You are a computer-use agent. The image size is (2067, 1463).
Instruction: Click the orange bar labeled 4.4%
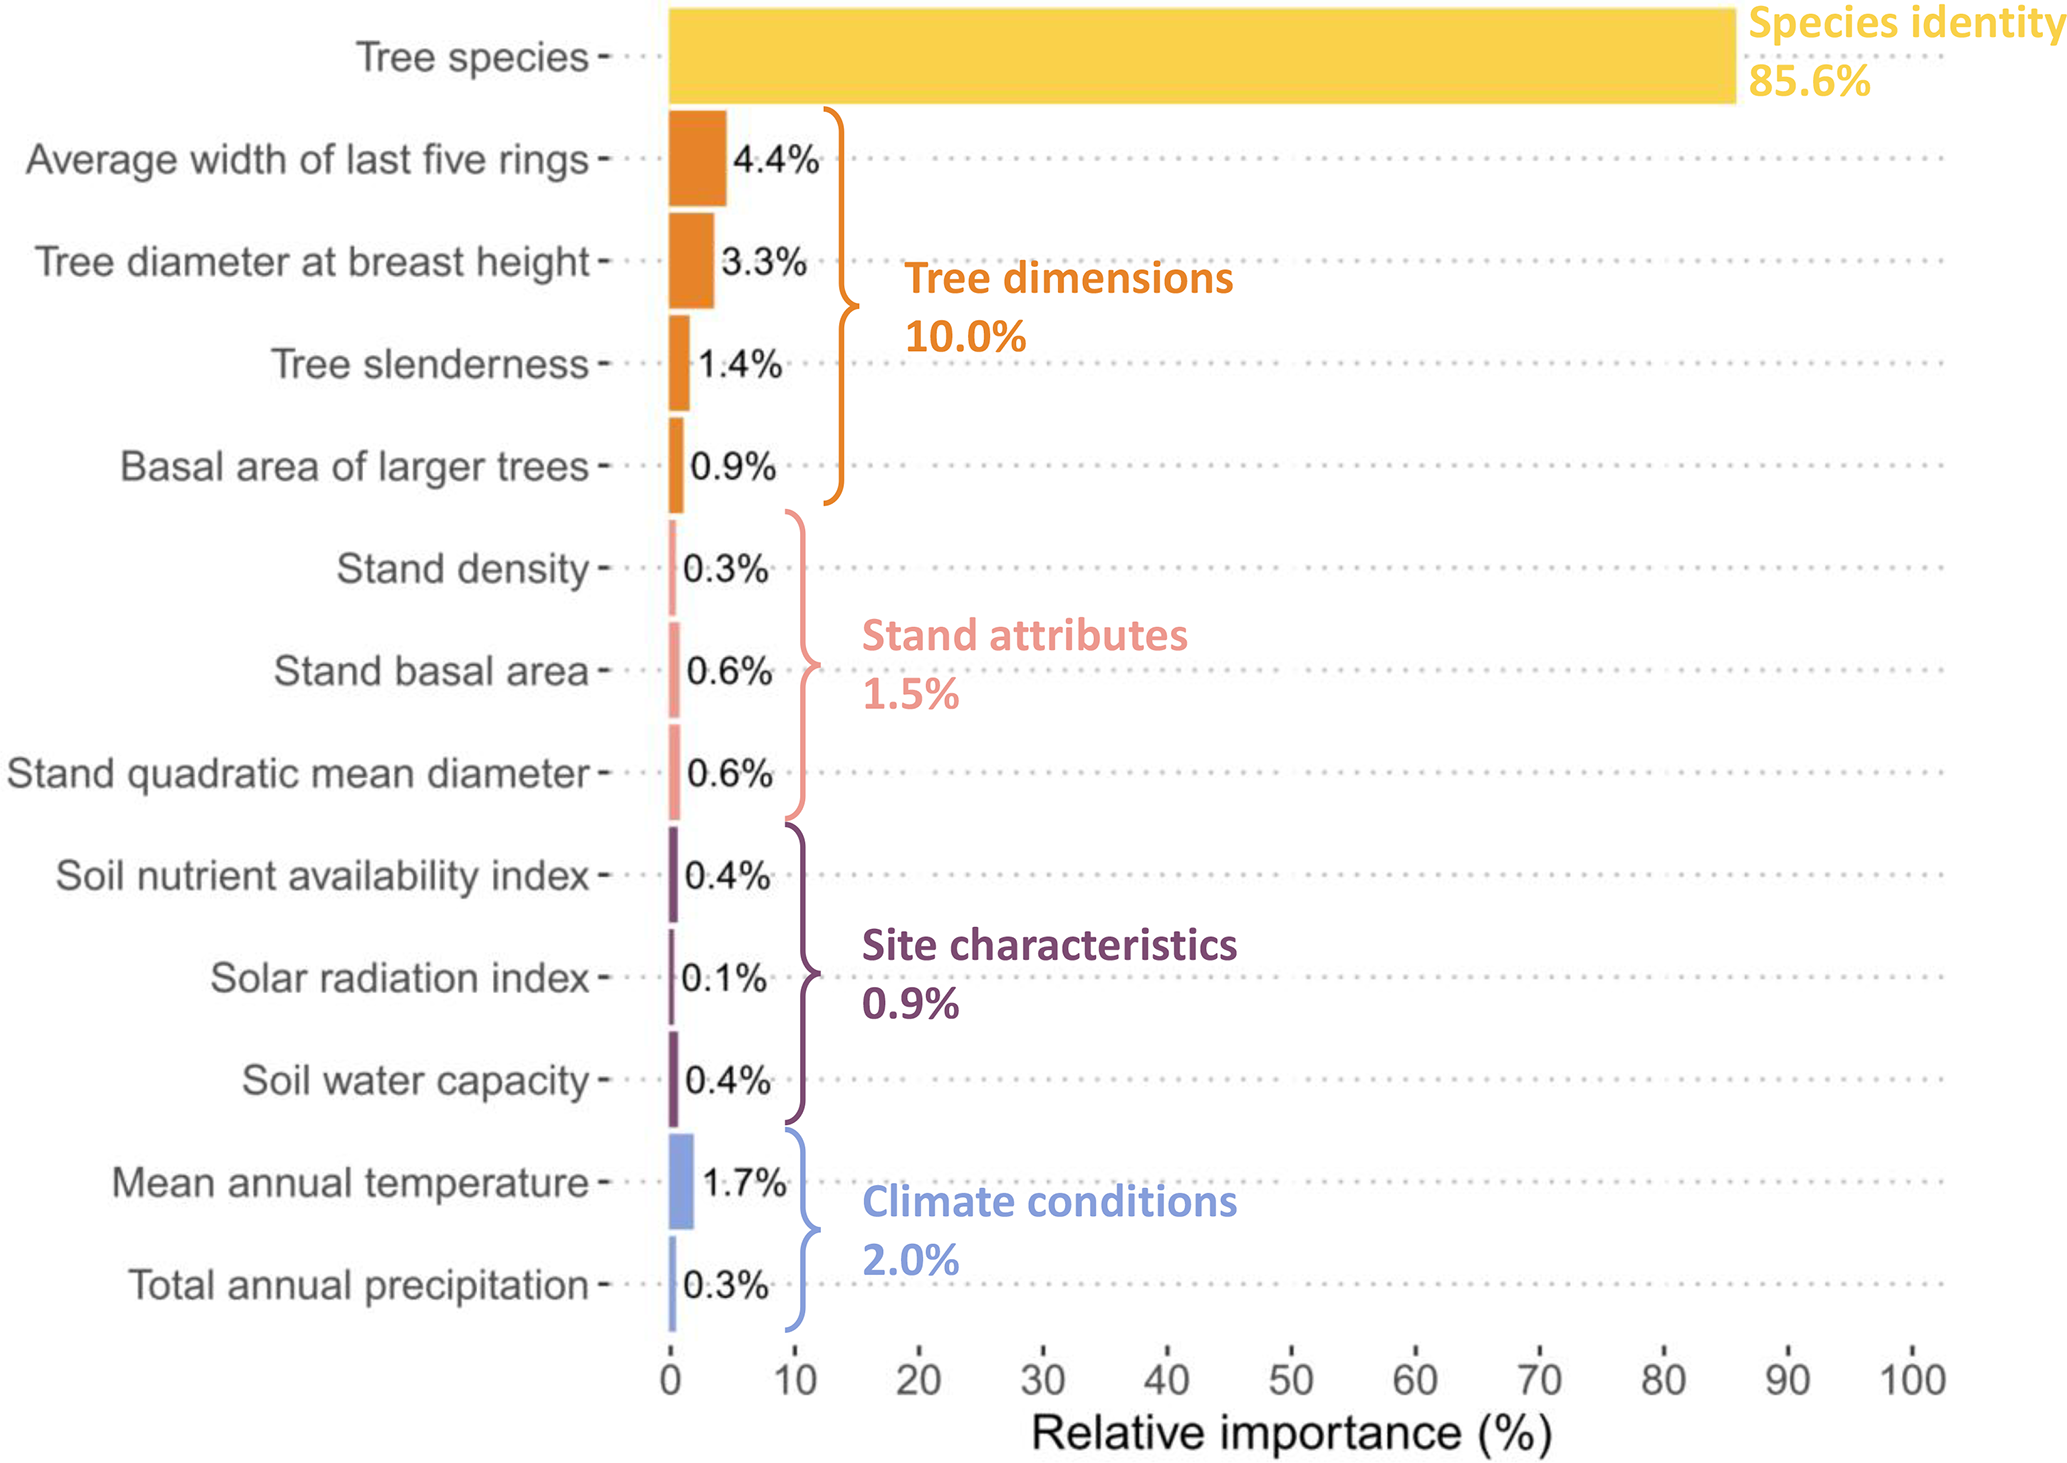(x=697, y=159)
